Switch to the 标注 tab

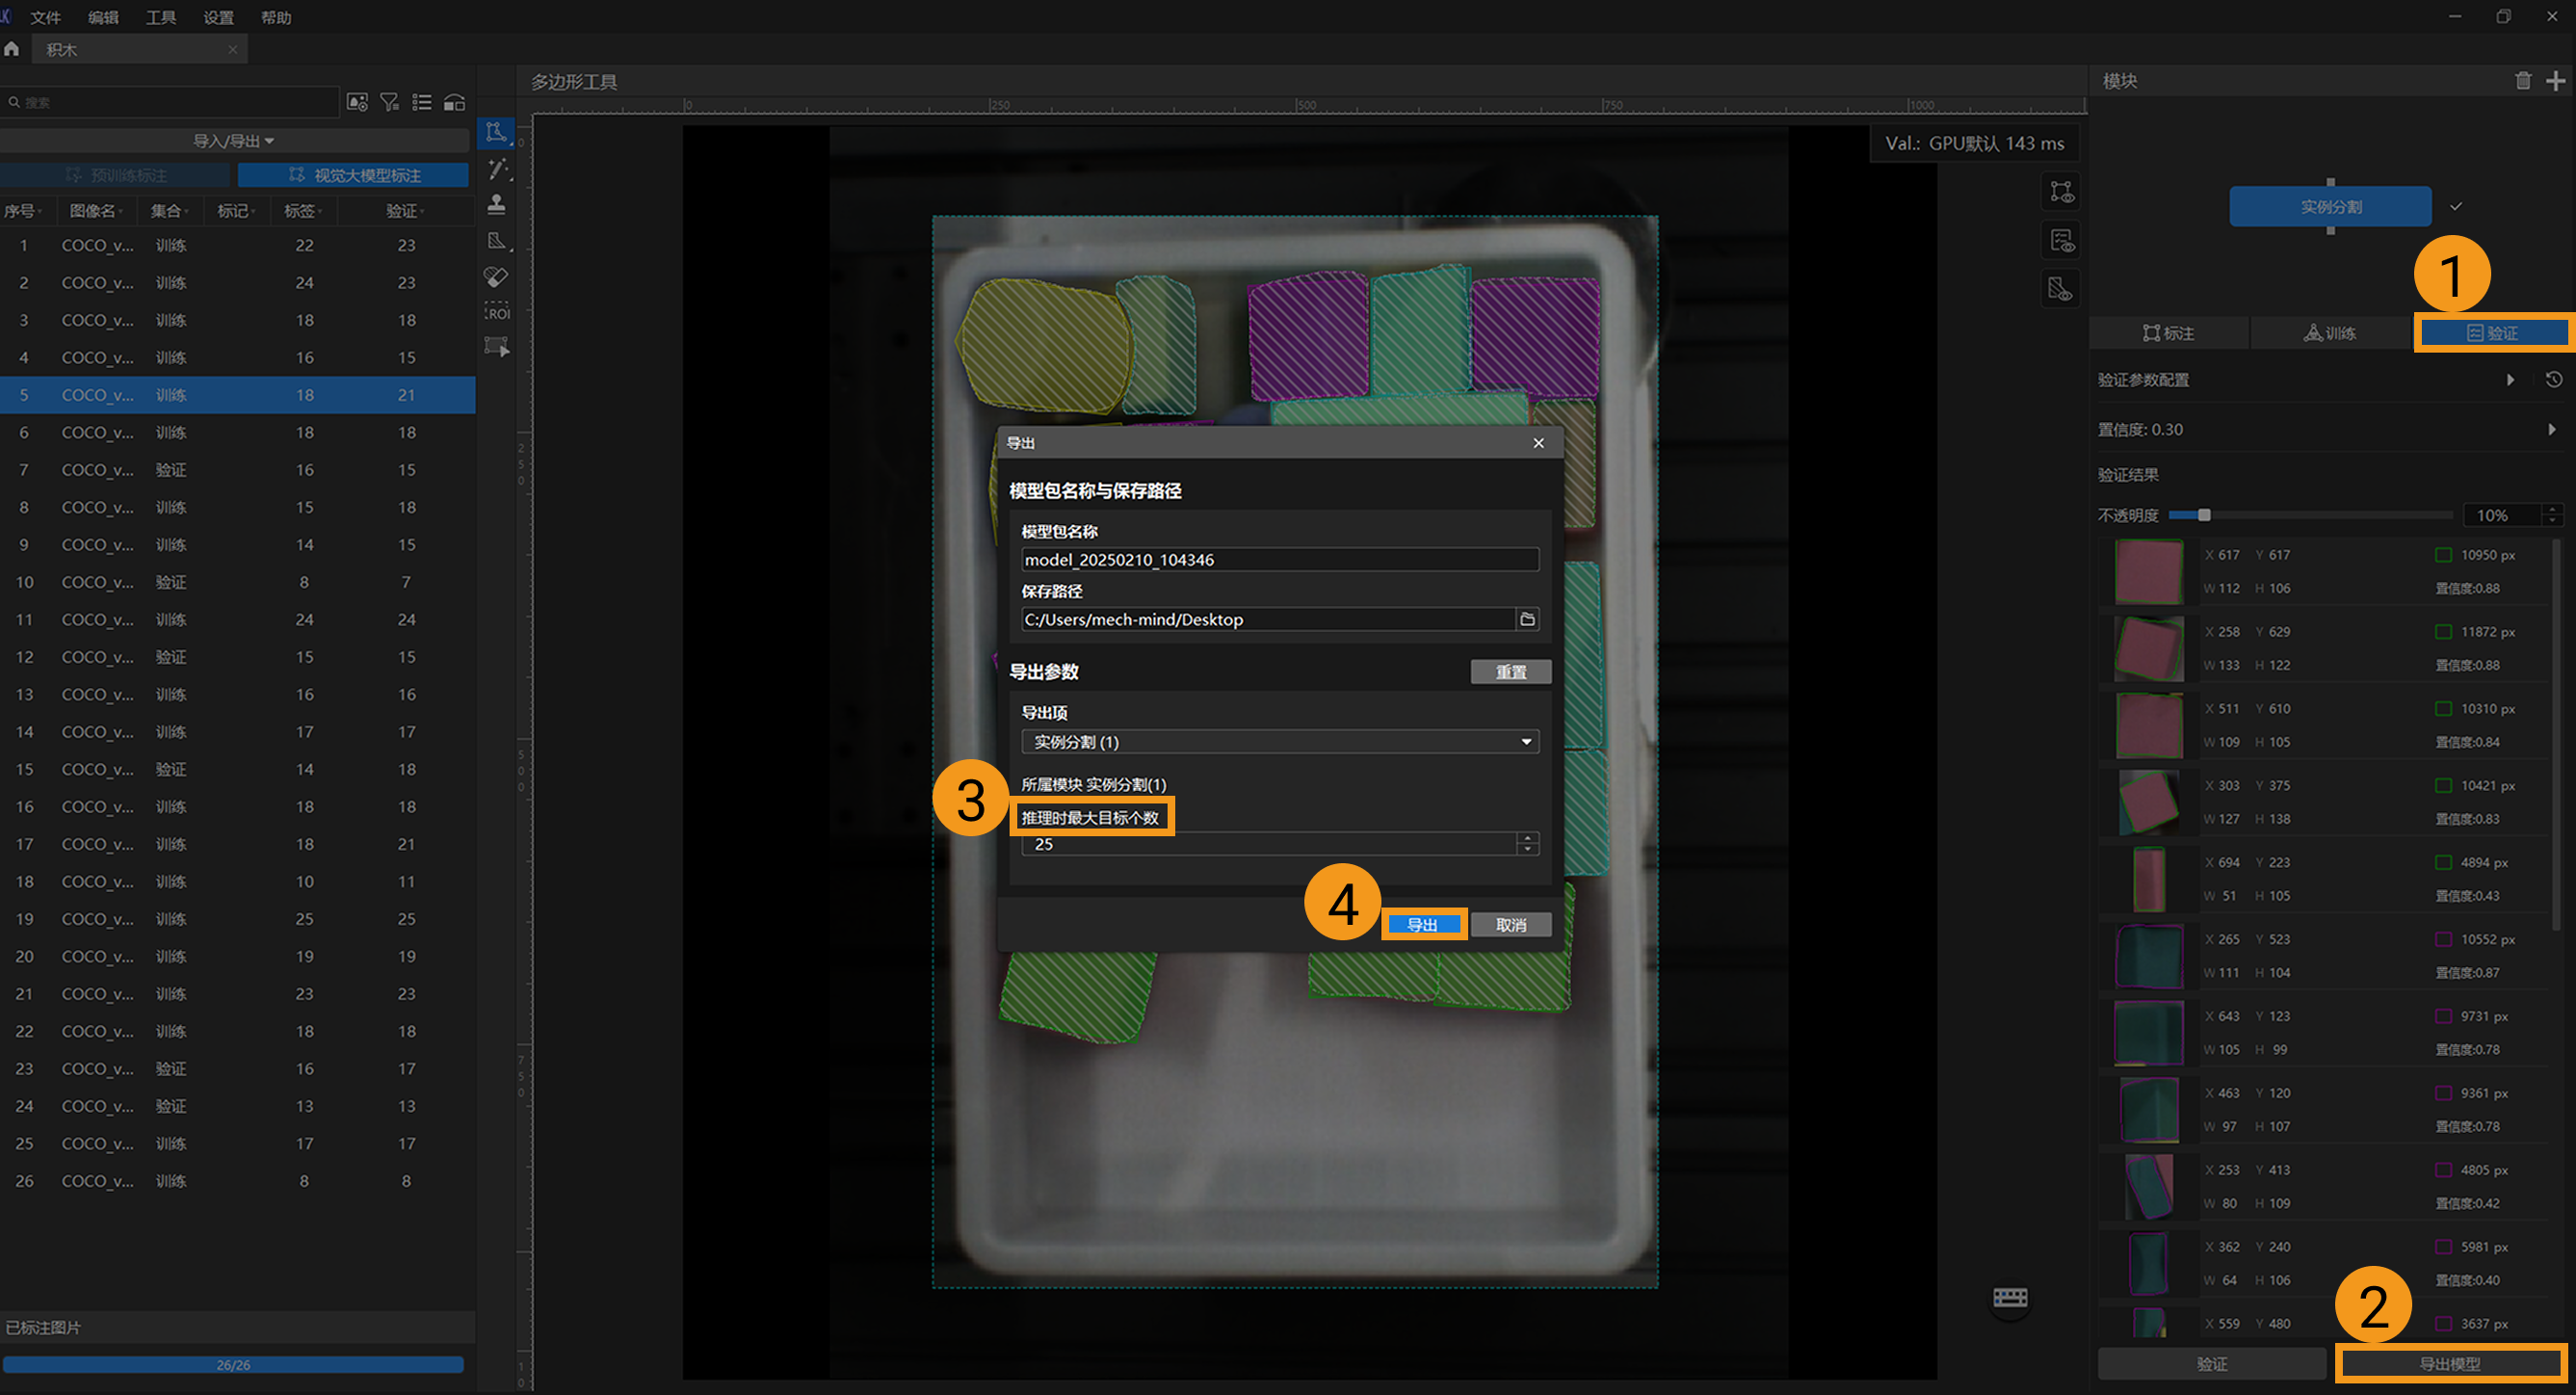2168,333
